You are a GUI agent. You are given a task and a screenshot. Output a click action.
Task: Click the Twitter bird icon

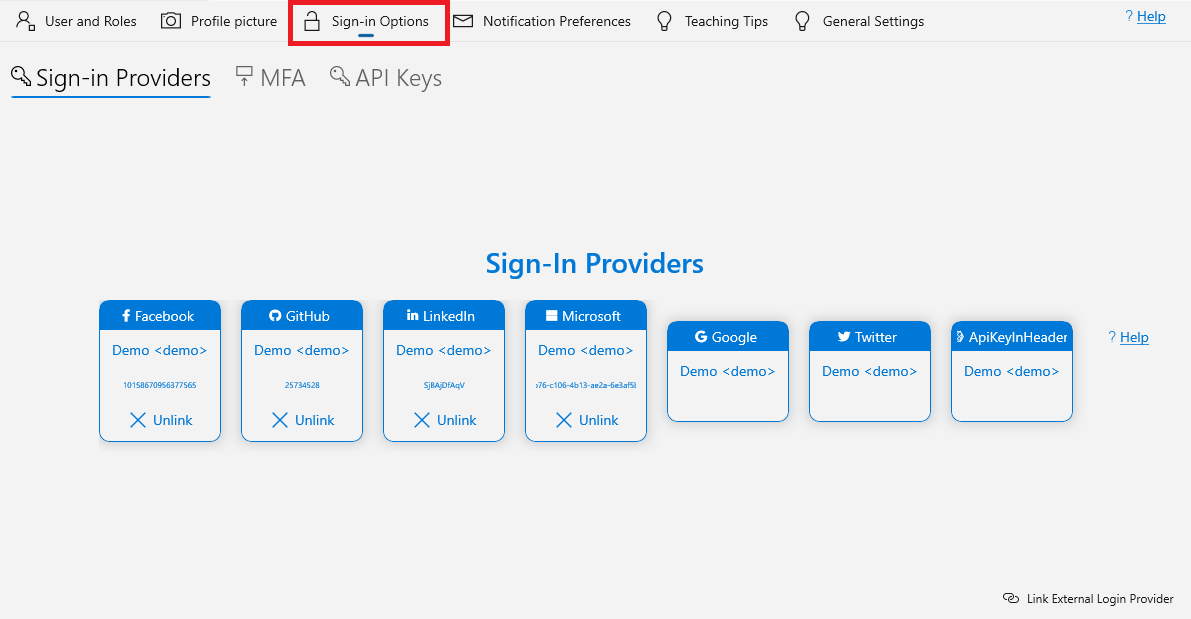(x=844, y=336)
